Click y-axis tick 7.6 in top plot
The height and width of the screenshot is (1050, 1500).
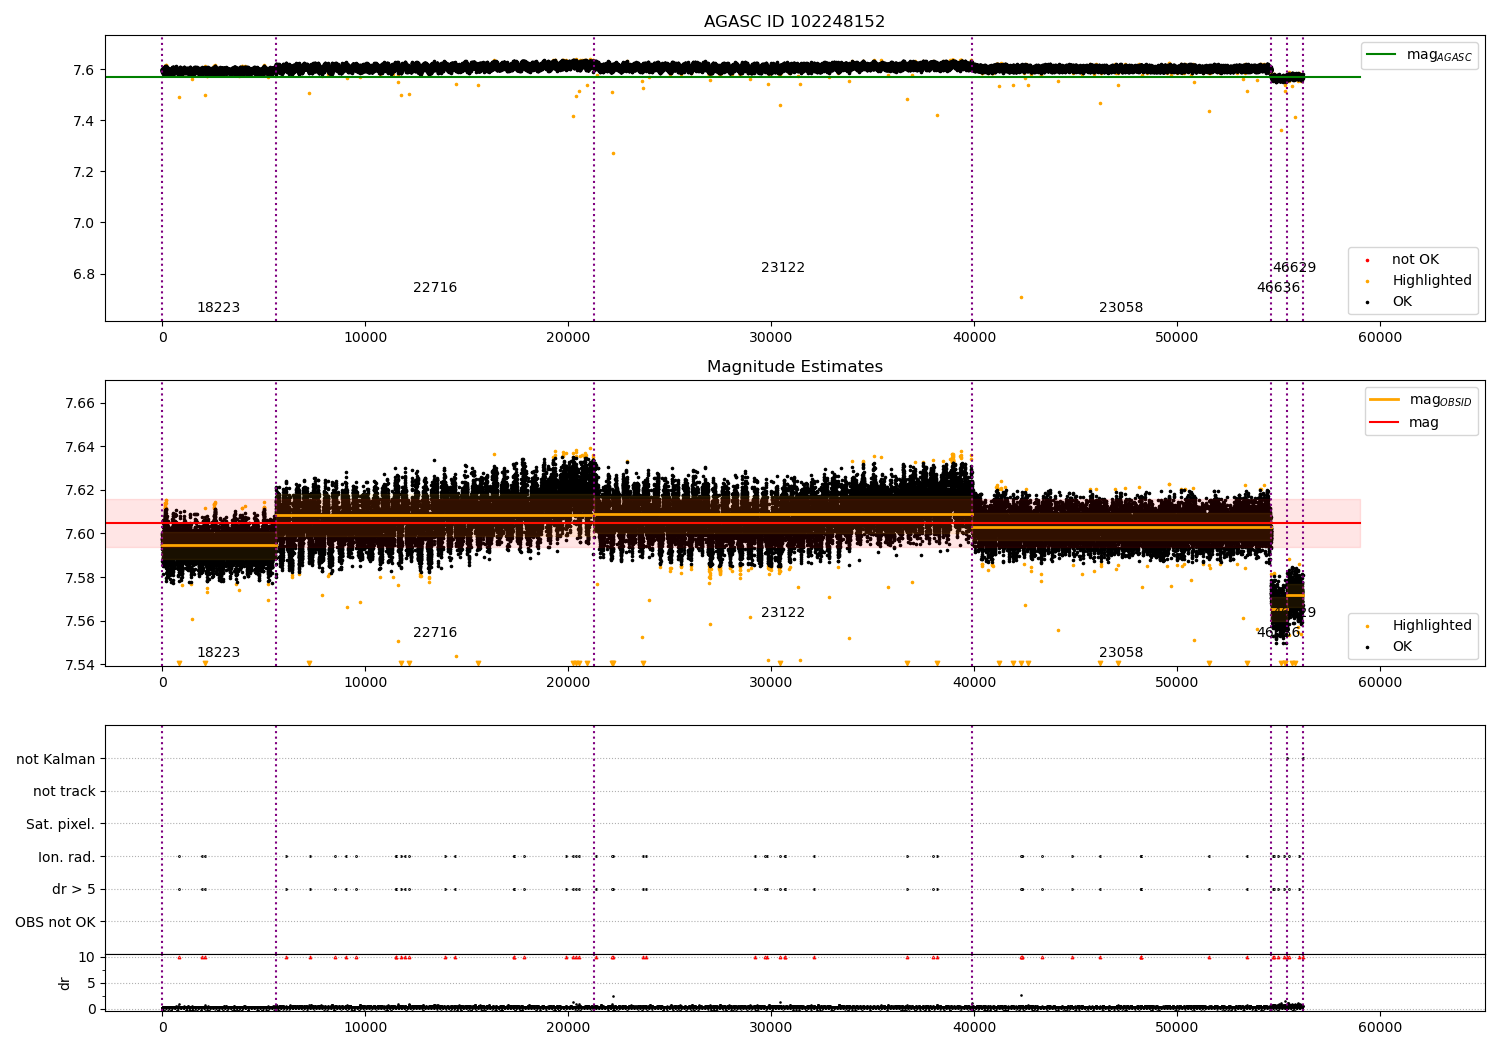pyautogui.click(x=83, y=70)
